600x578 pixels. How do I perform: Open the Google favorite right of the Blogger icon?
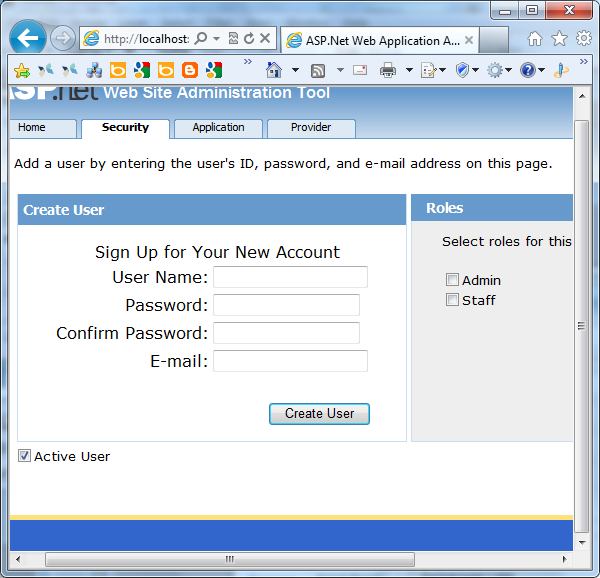coord(214,70)
